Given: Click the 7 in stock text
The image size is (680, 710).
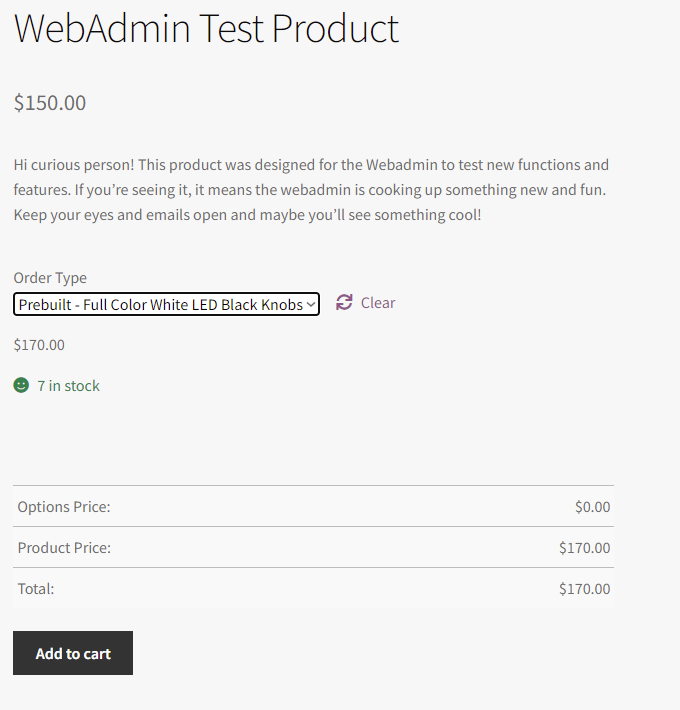Looking at the screenshot, I should (x=68, y=386).
